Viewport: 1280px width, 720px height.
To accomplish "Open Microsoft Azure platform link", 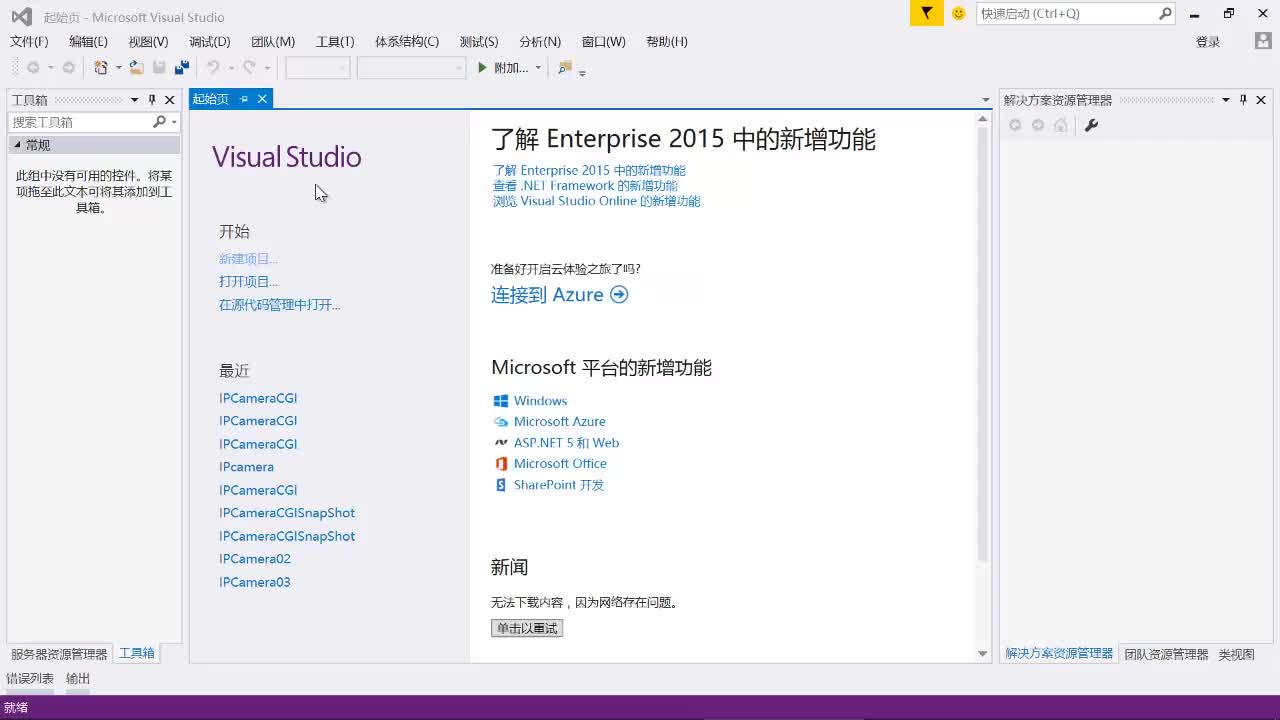I will (560, 422).
